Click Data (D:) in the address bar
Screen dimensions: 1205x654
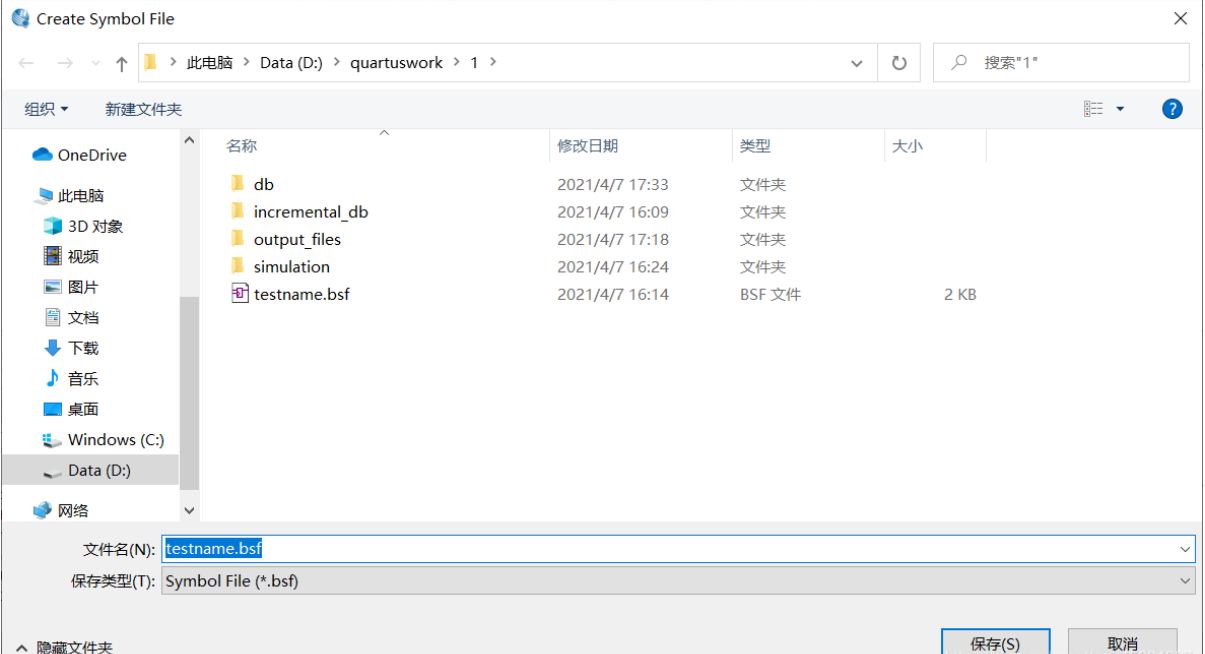point(291,63)
